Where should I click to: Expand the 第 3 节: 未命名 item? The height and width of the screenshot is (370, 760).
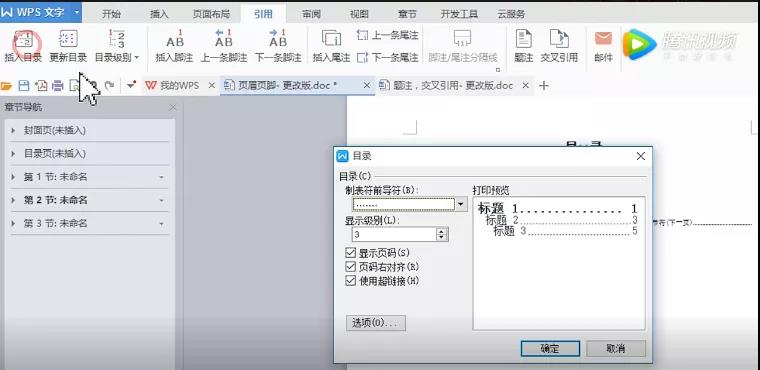click(x=13, y=224)
